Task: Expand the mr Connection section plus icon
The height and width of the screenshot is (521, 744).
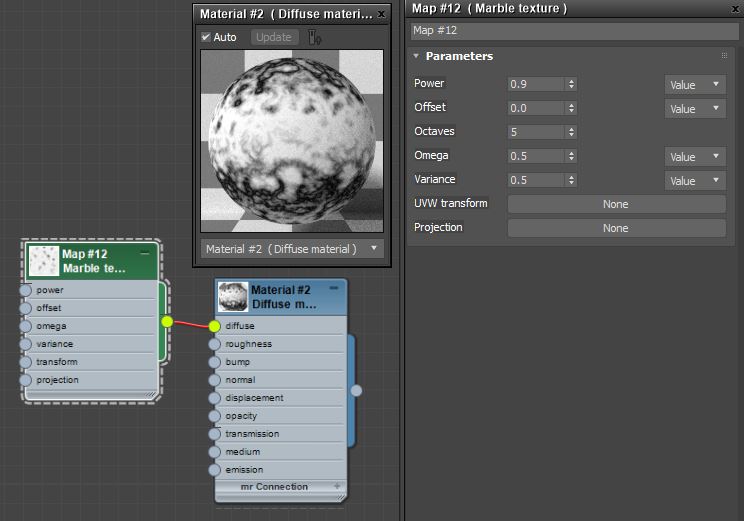Action: [x=337, y=486]
